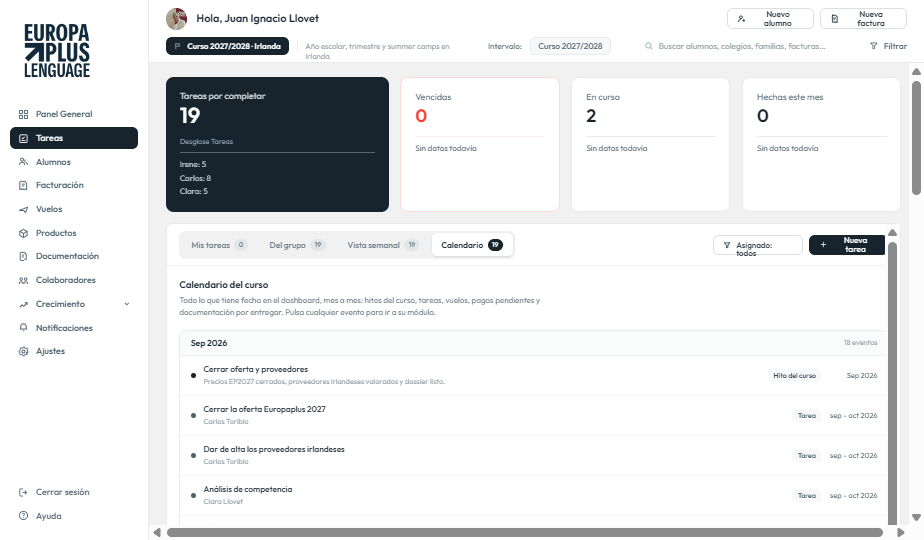Screen dimensions: 924x540
Task: Open Asignado: todos filter dropdown
Action: pos(758,245)
